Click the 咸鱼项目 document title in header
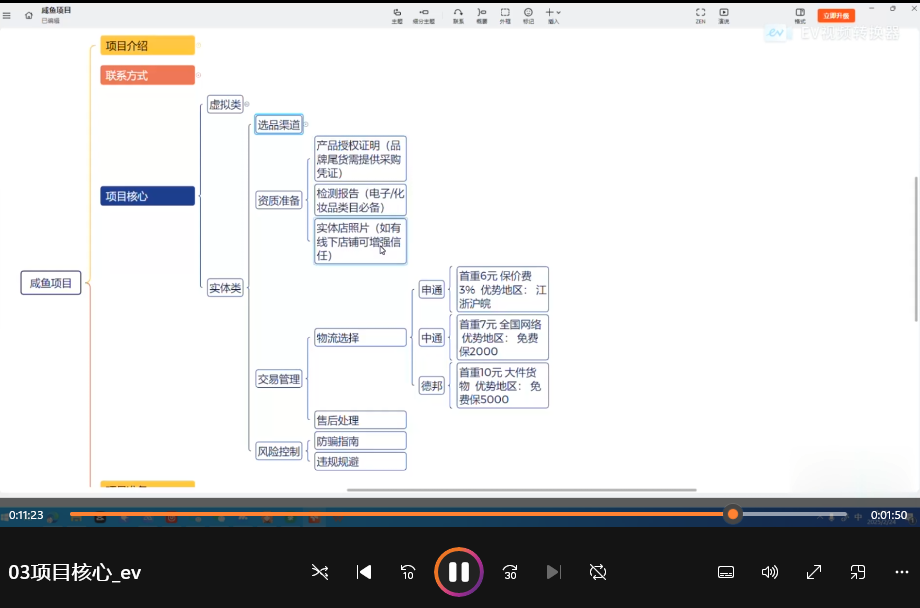The image size is (920, 608). click(x=56, y=11)
